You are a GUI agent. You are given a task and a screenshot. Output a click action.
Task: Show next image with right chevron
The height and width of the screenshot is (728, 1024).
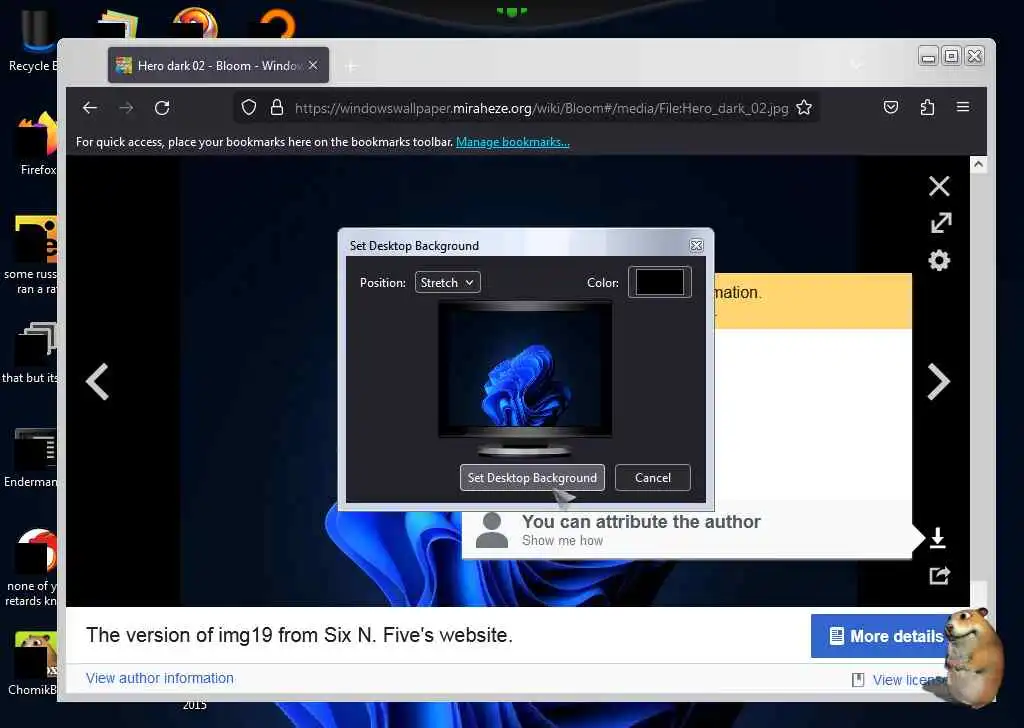(x=938, y=381)
